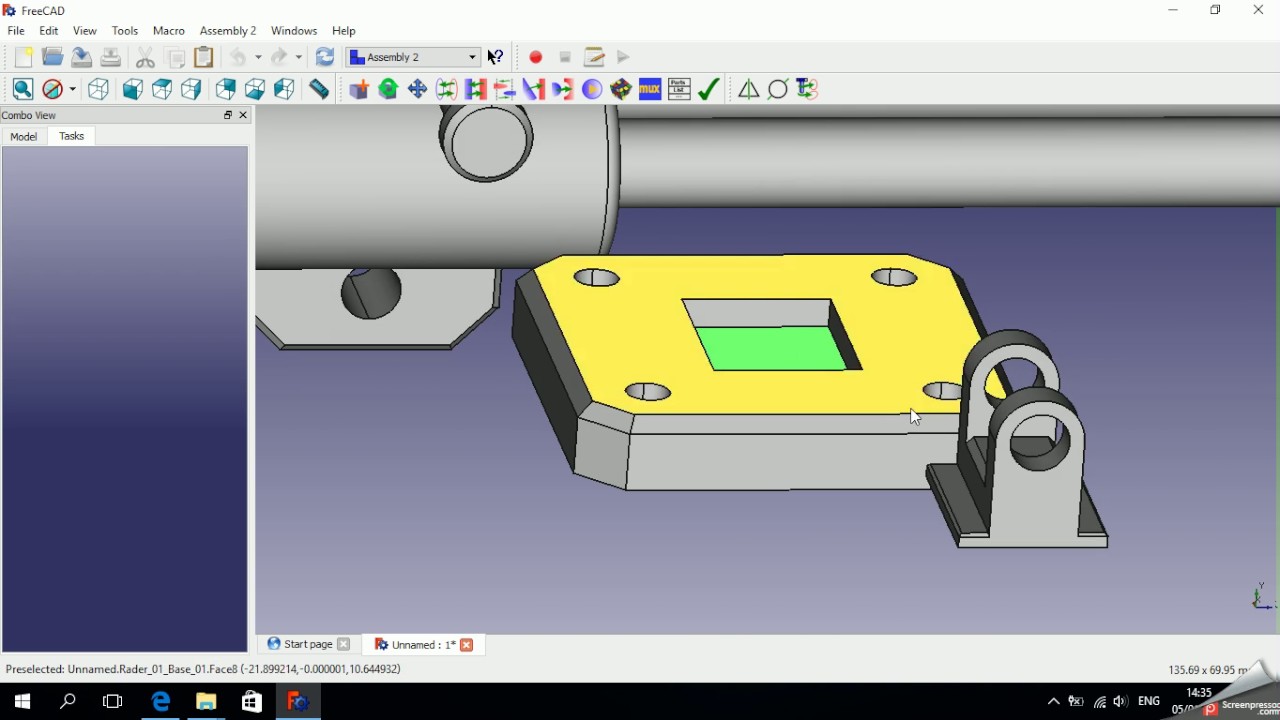
Task: Add a circular edge constraint
Action: click(446, 89)
